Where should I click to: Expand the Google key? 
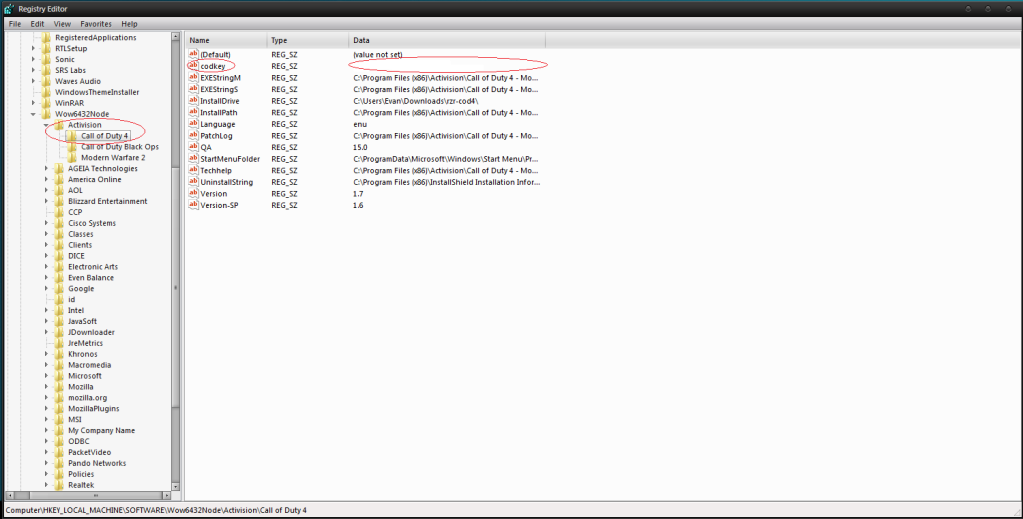coord(46,289)
